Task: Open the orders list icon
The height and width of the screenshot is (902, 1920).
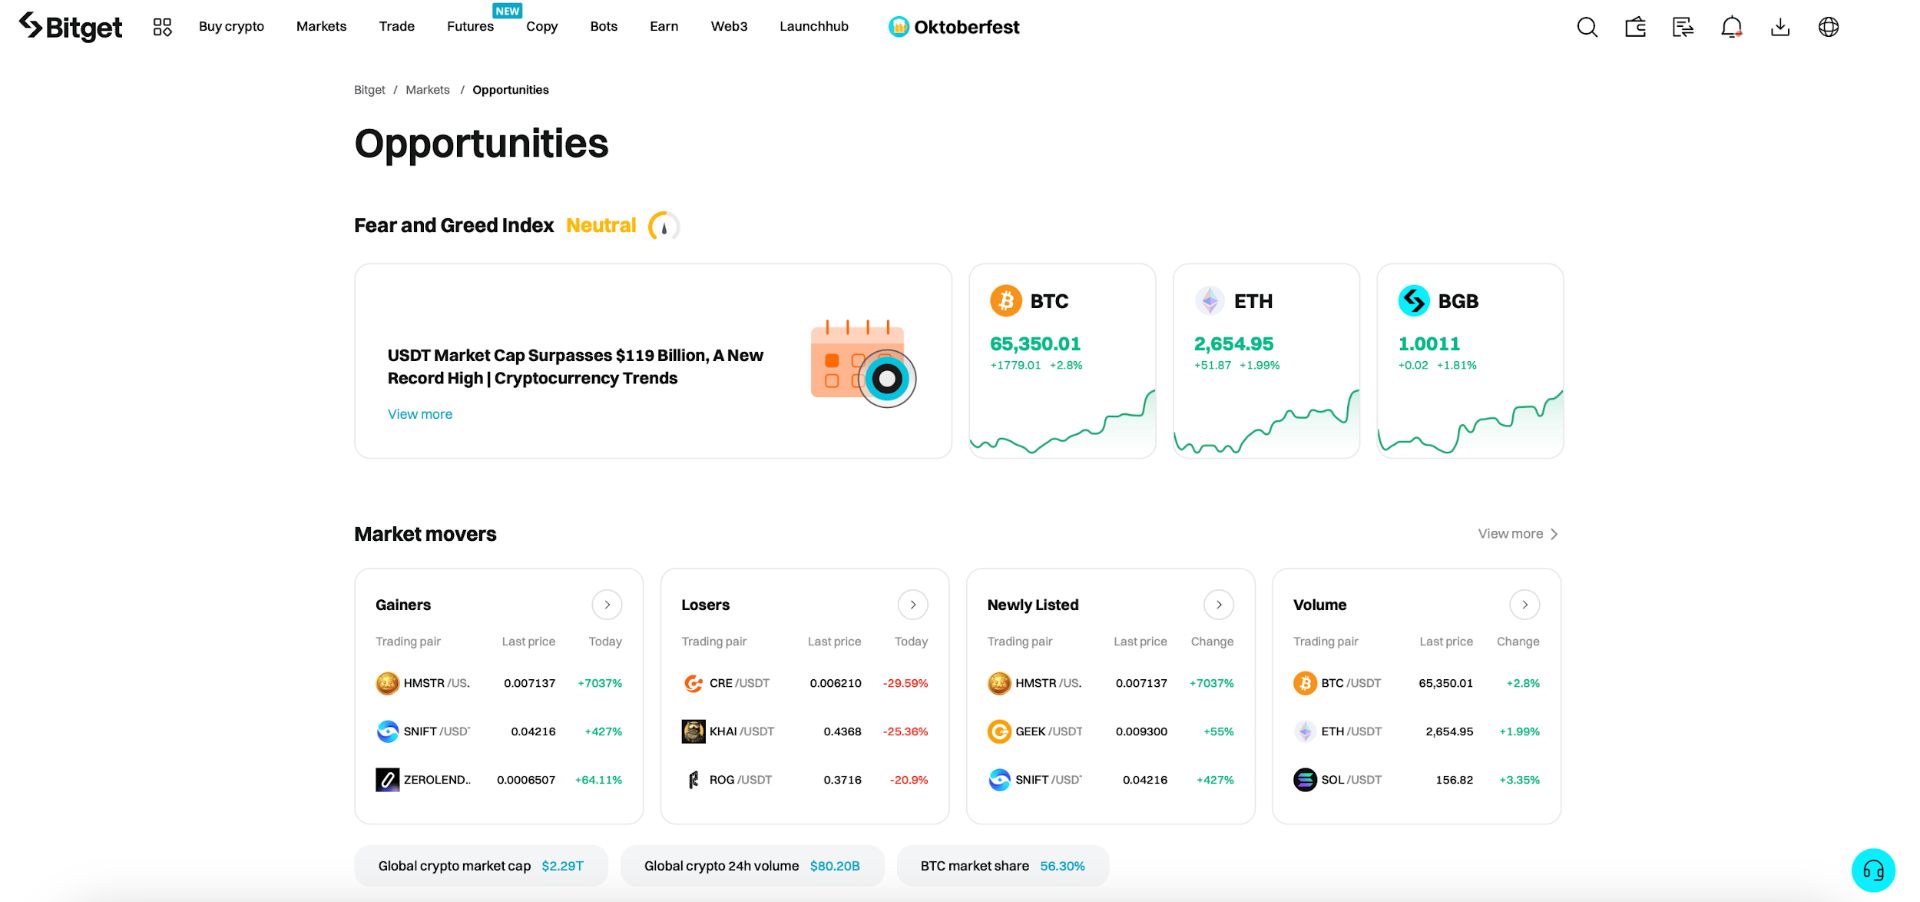Action: [x=1683, y=27]
